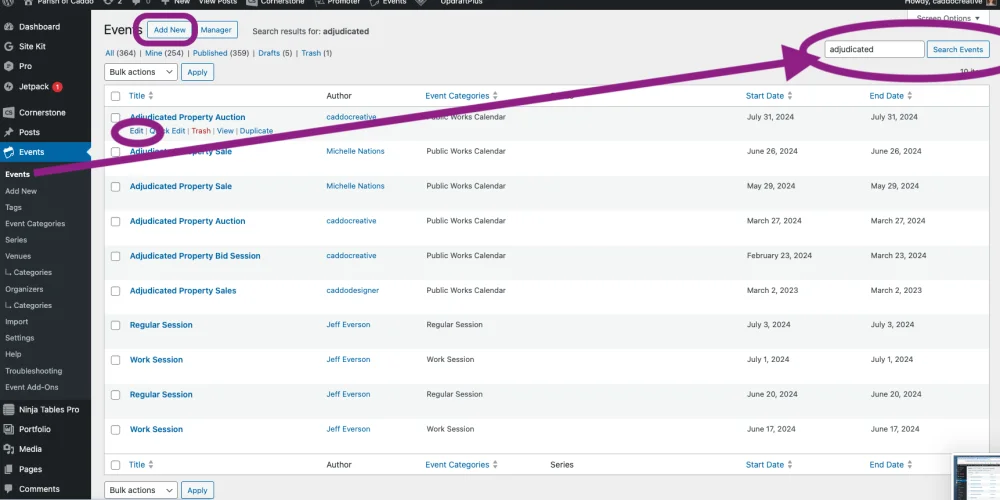This screenshot has width=1000, height=500.
Task: Select the Ninja Tables Pro icon
Action: [x=9, y=409]
